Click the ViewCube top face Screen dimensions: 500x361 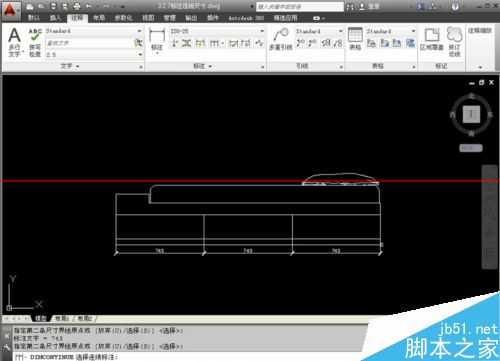click(471, 114)
